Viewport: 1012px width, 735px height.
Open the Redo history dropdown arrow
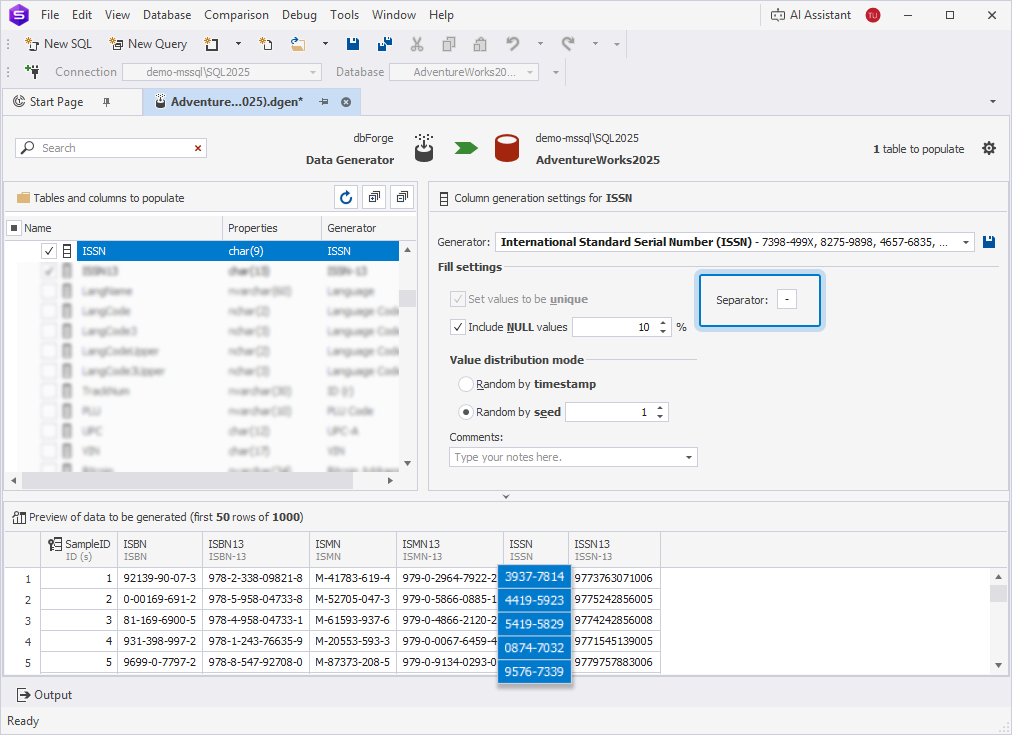(x=595, y=44)
